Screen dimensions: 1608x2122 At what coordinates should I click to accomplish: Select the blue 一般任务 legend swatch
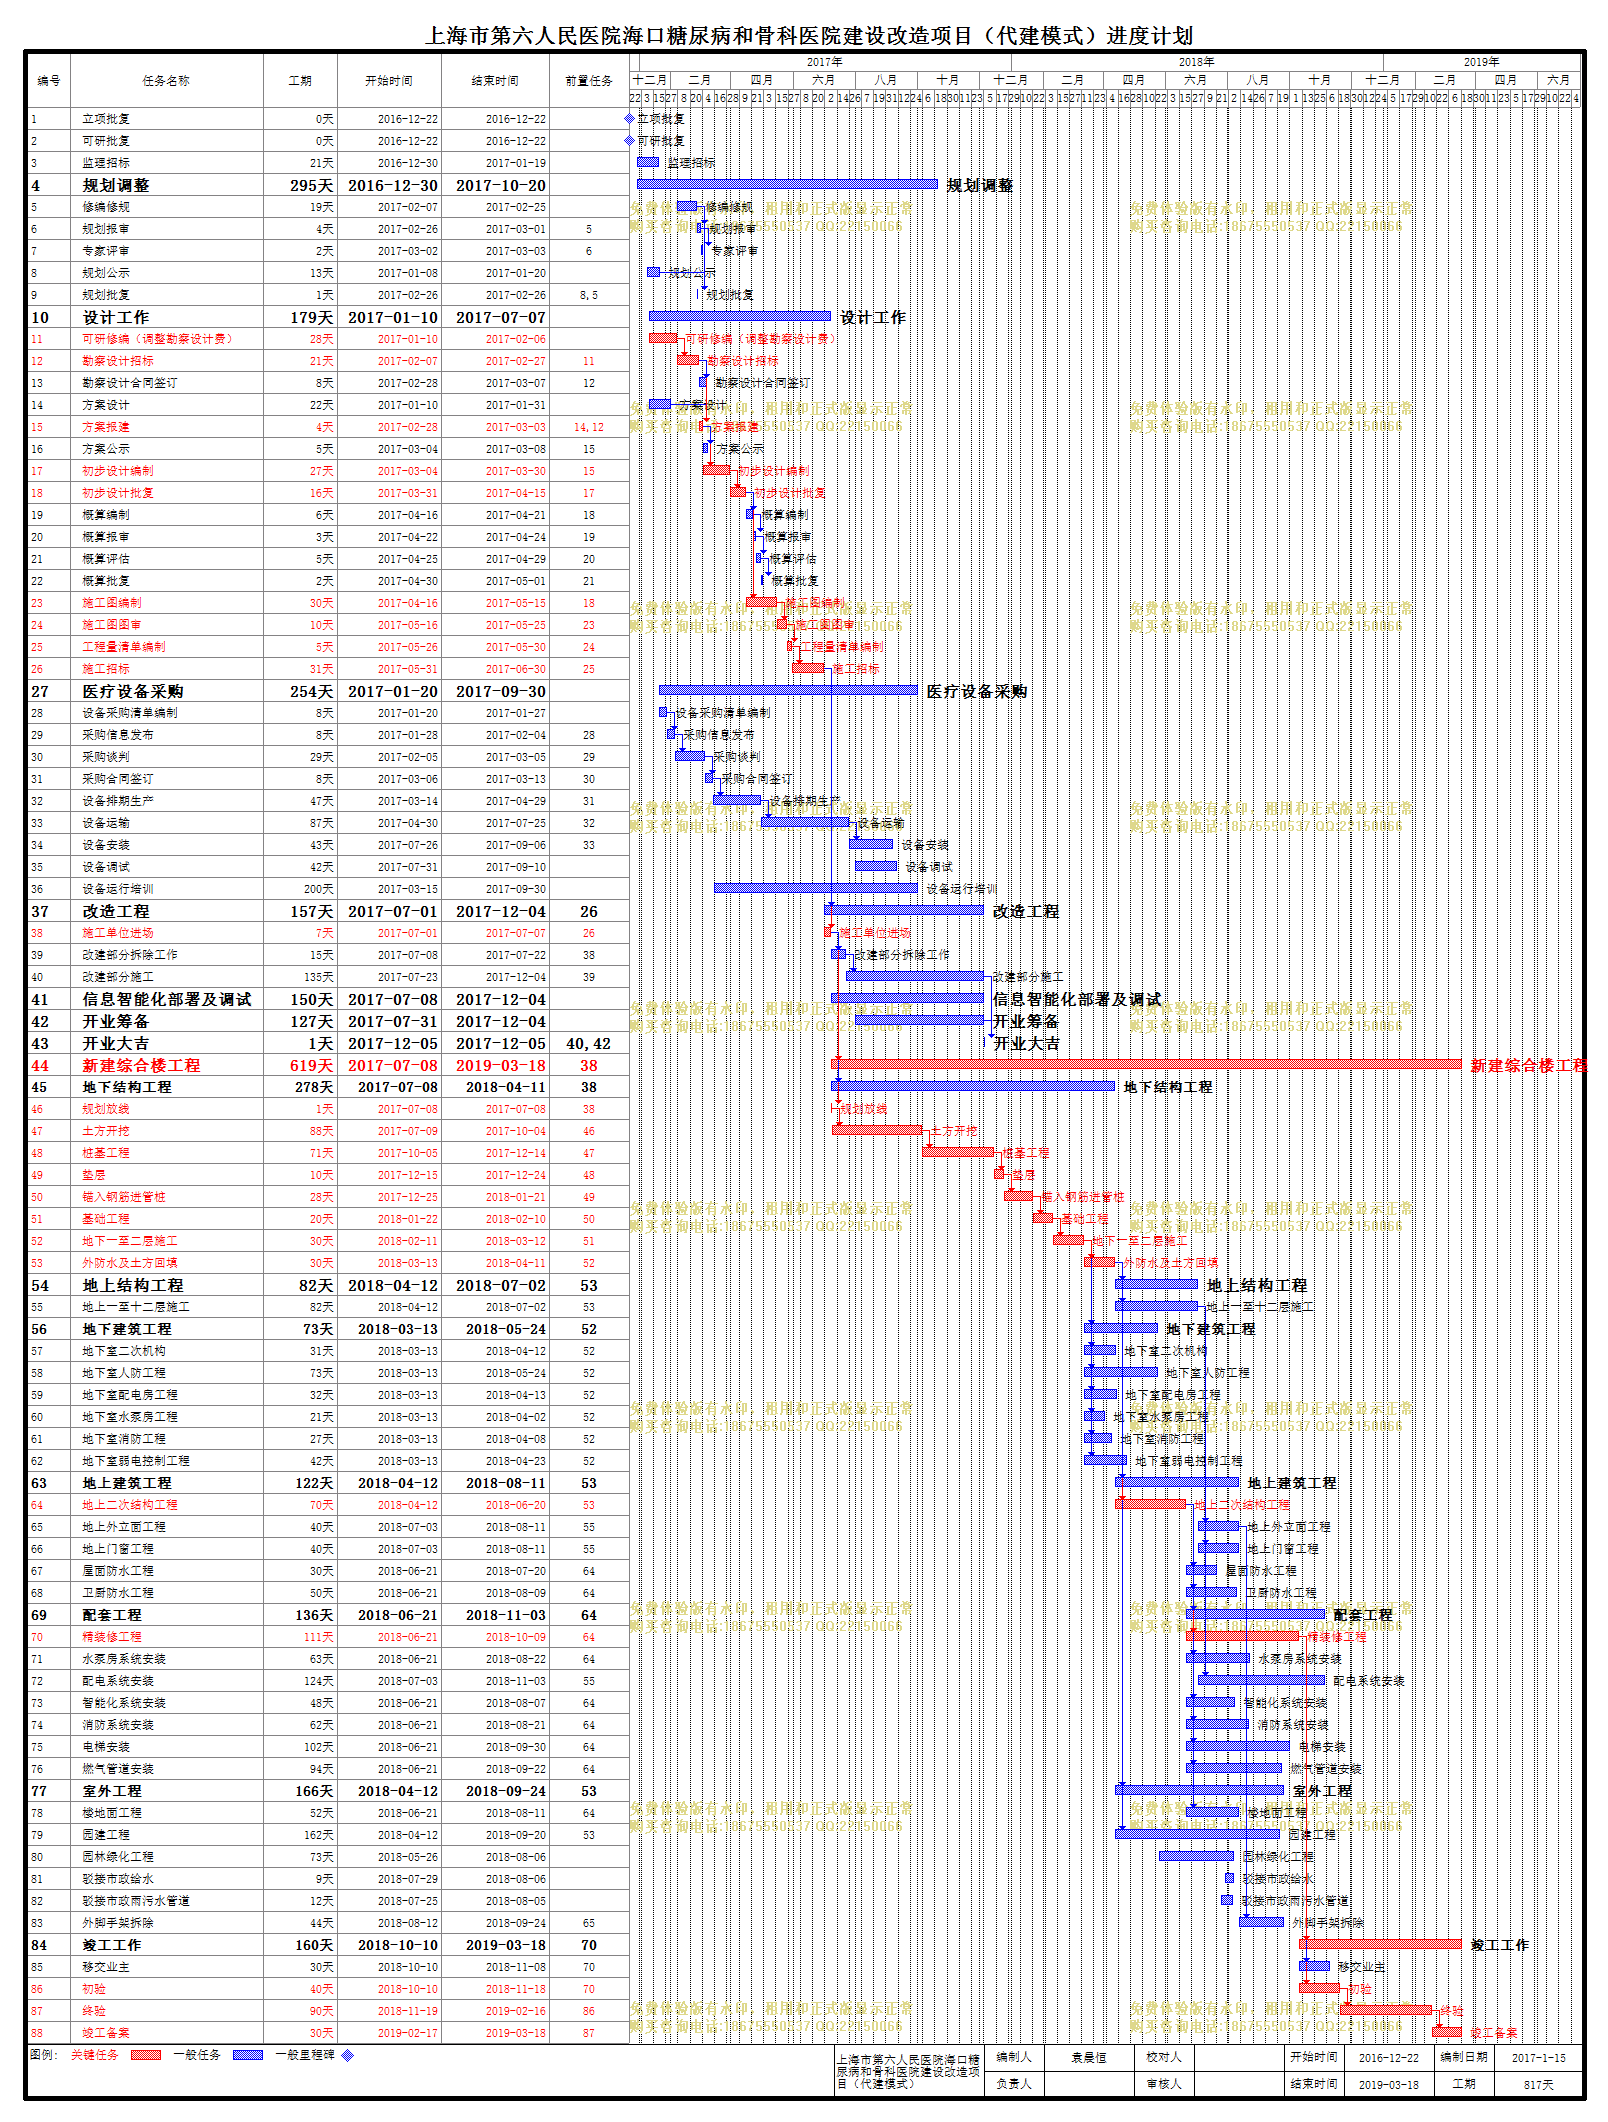pyautogui.click(x=248, y=2055)
